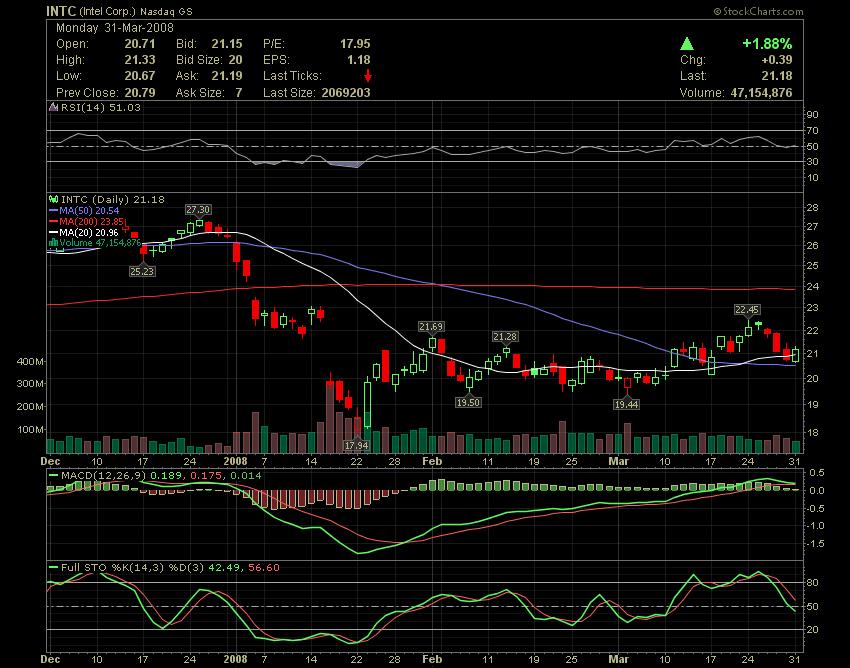Click the 400M volume axis label
Viewport: 850px width, 668px height.
click(x=31, y=361)
